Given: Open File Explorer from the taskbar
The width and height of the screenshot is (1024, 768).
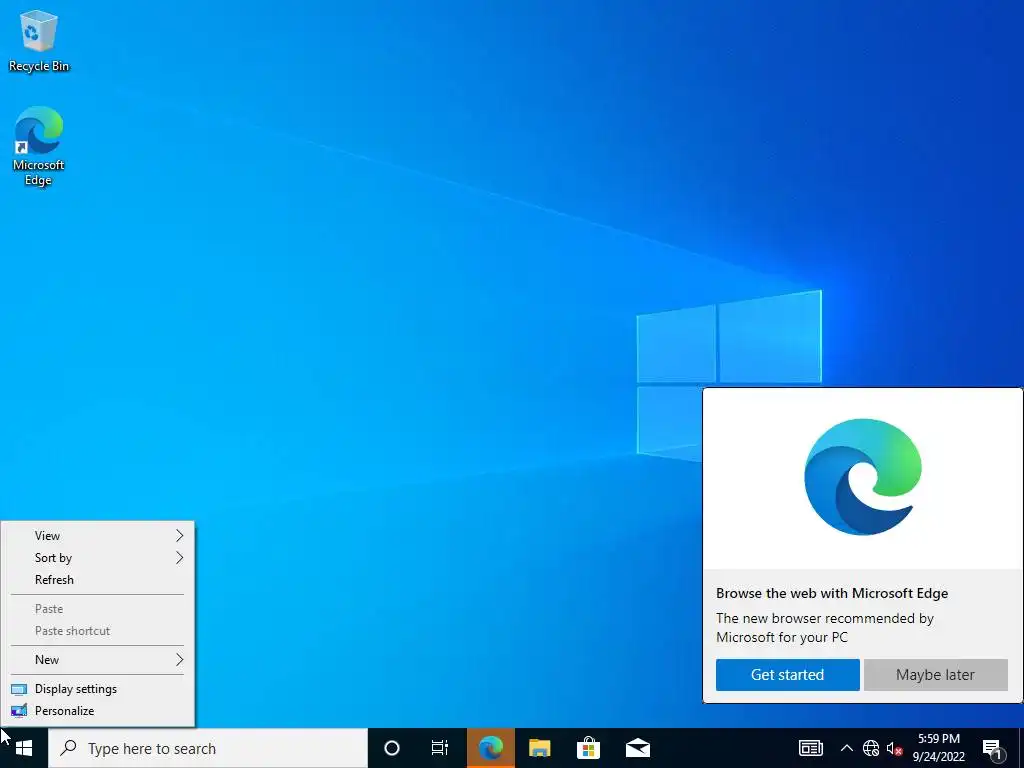Looking at the screenshot, I should (x=539, y=748).
